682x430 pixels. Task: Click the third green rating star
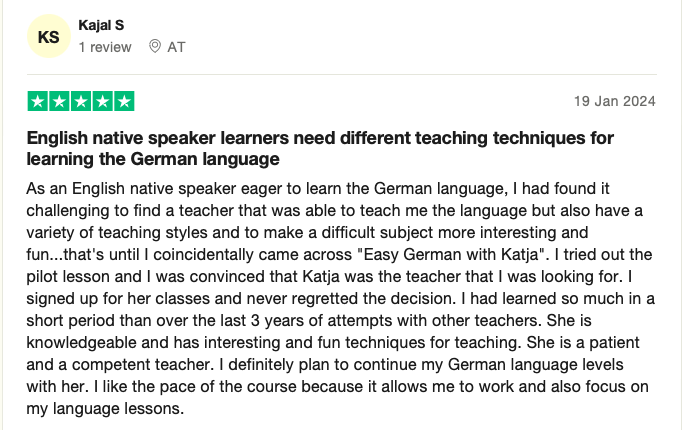81,101
